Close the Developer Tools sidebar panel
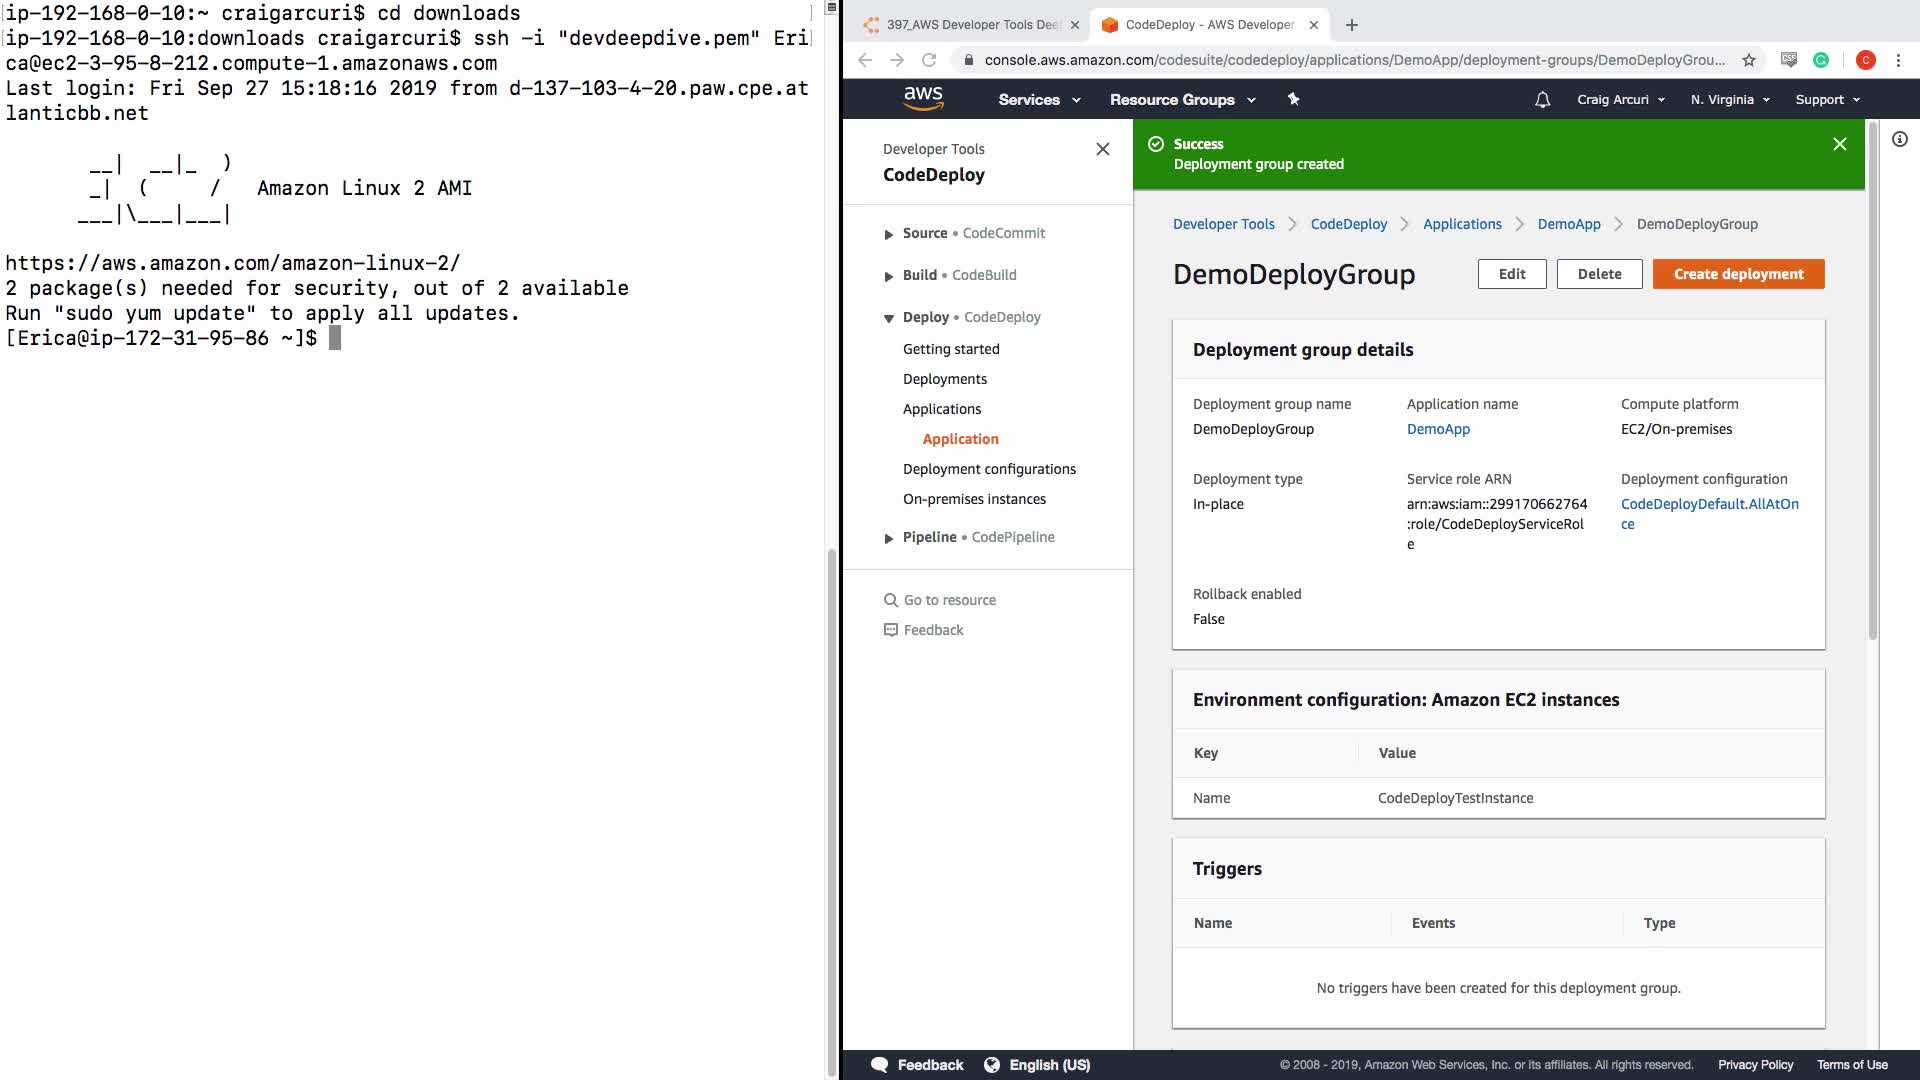Screen dimensions: 1920x1080 [1102, 149]
